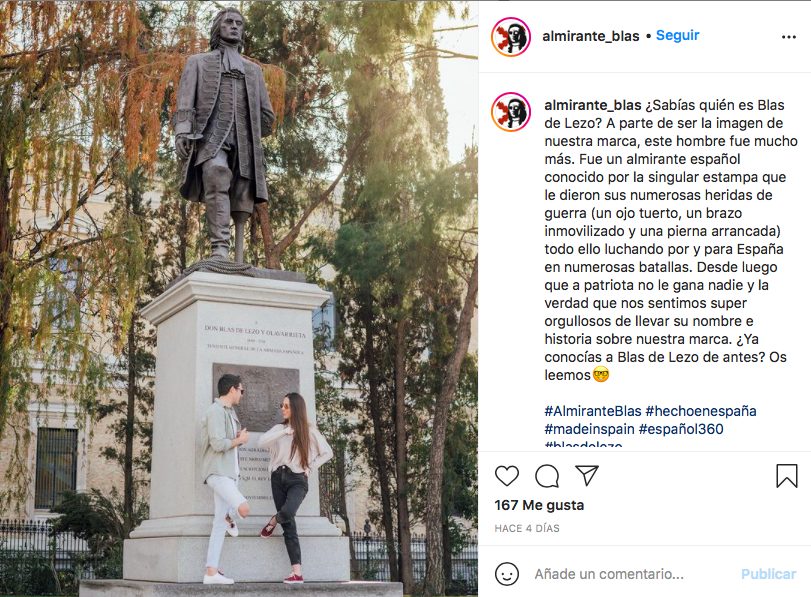
Task: Open the #español360 hashtag
Action: click(x=681, y=429)
